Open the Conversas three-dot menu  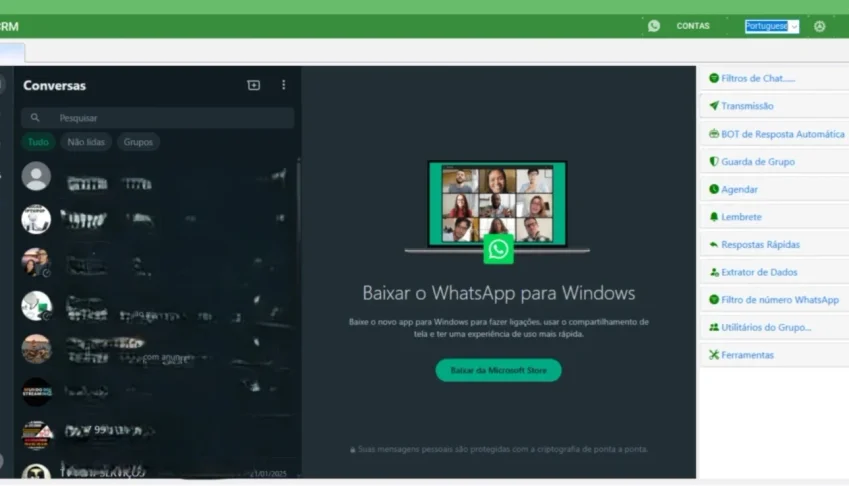click(283, 85)
